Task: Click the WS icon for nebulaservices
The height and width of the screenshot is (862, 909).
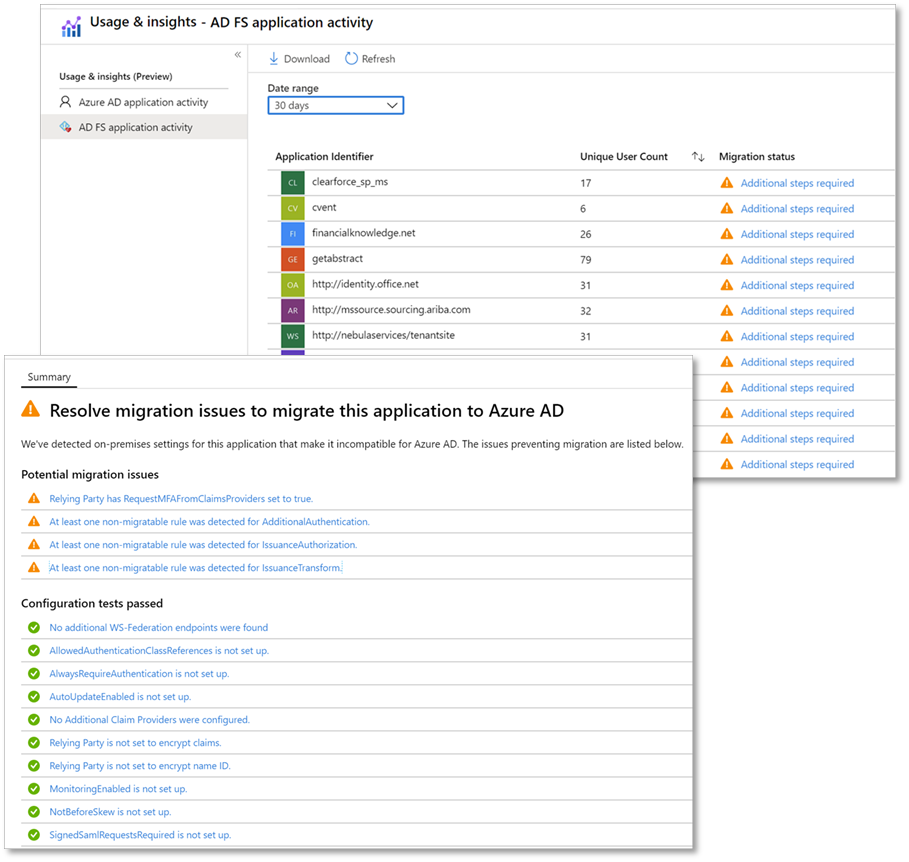Action: tap(293, 336)
